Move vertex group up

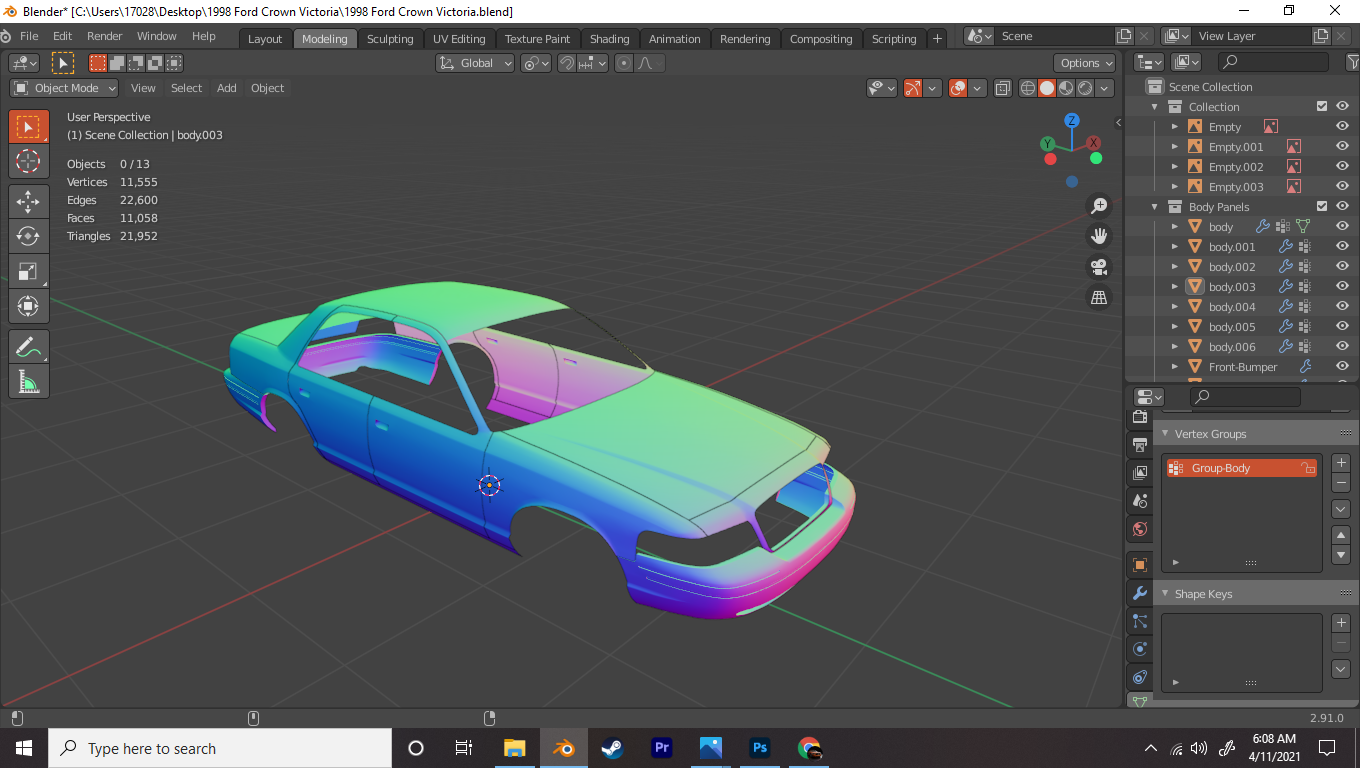[1342, 535]
